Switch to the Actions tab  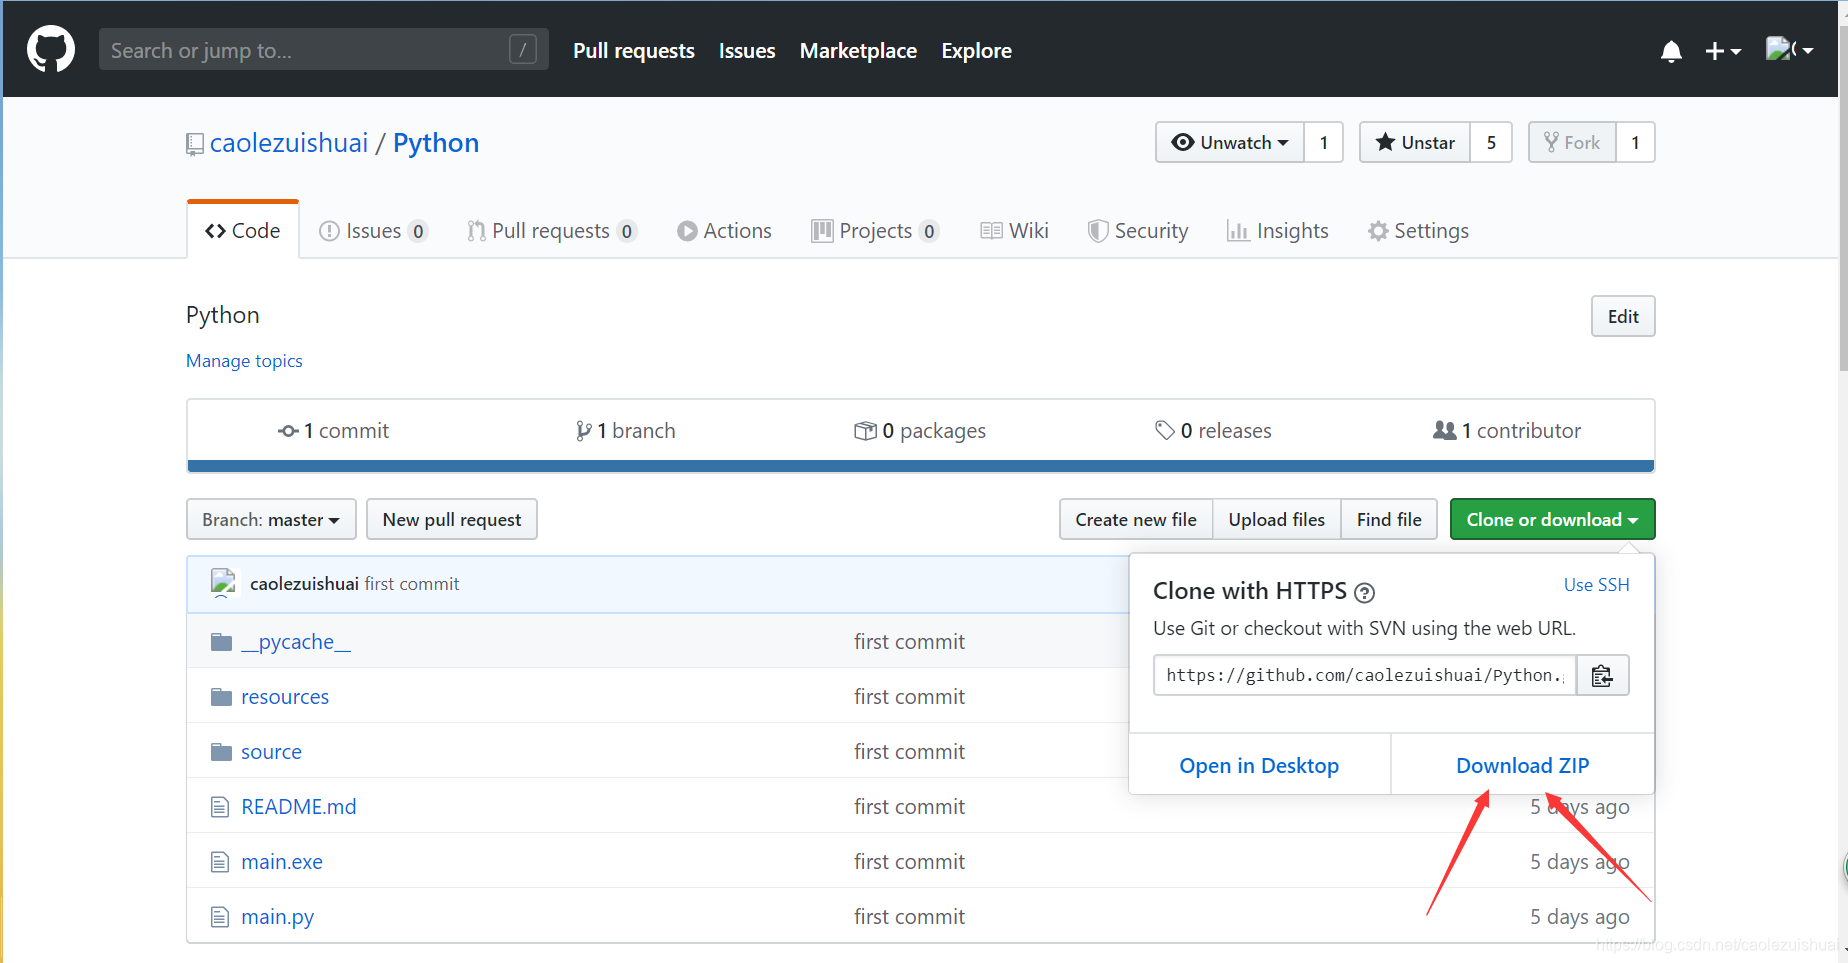pos(724,231)
